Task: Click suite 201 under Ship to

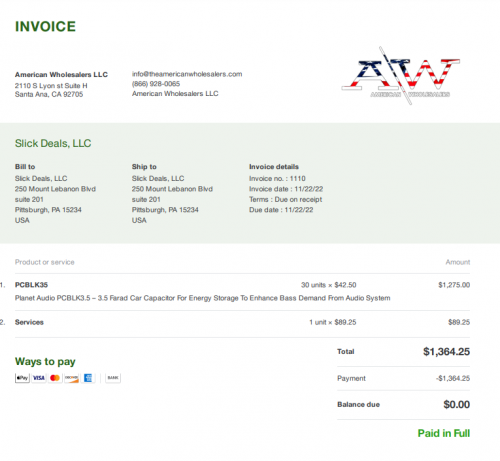Action: (x=146, y=200)
